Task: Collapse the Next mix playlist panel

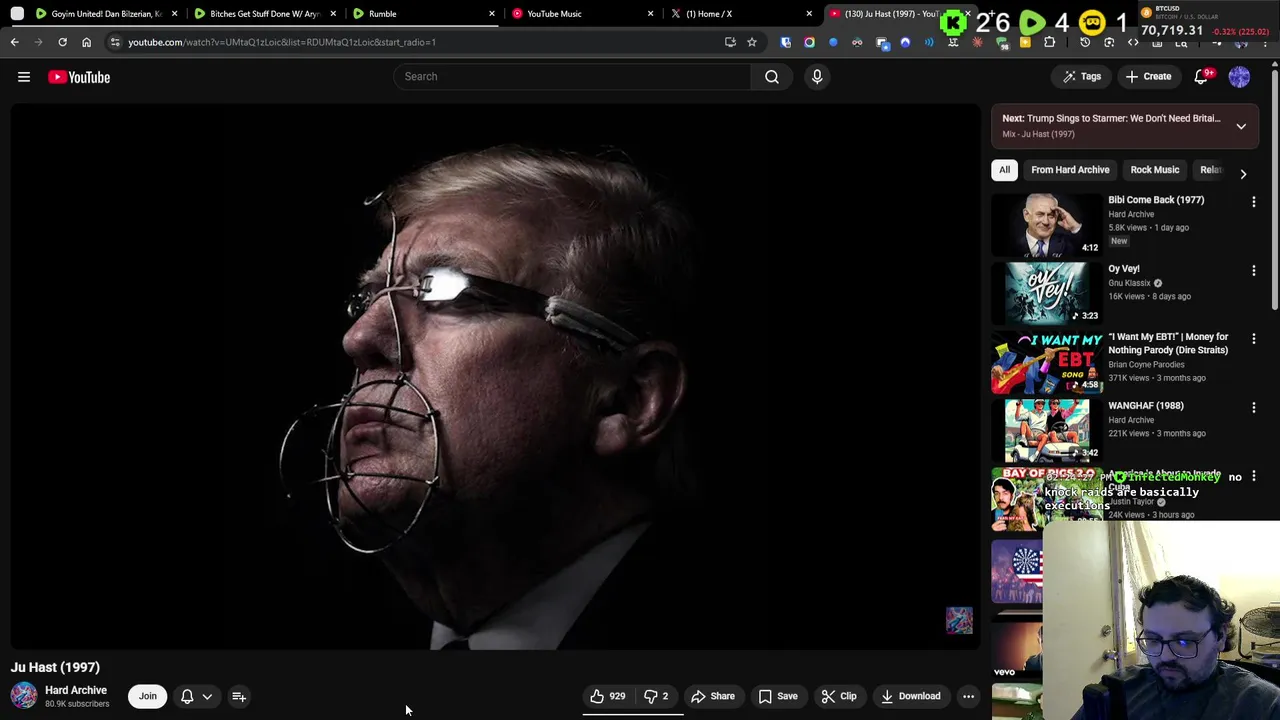Action: click(1241, 126)
